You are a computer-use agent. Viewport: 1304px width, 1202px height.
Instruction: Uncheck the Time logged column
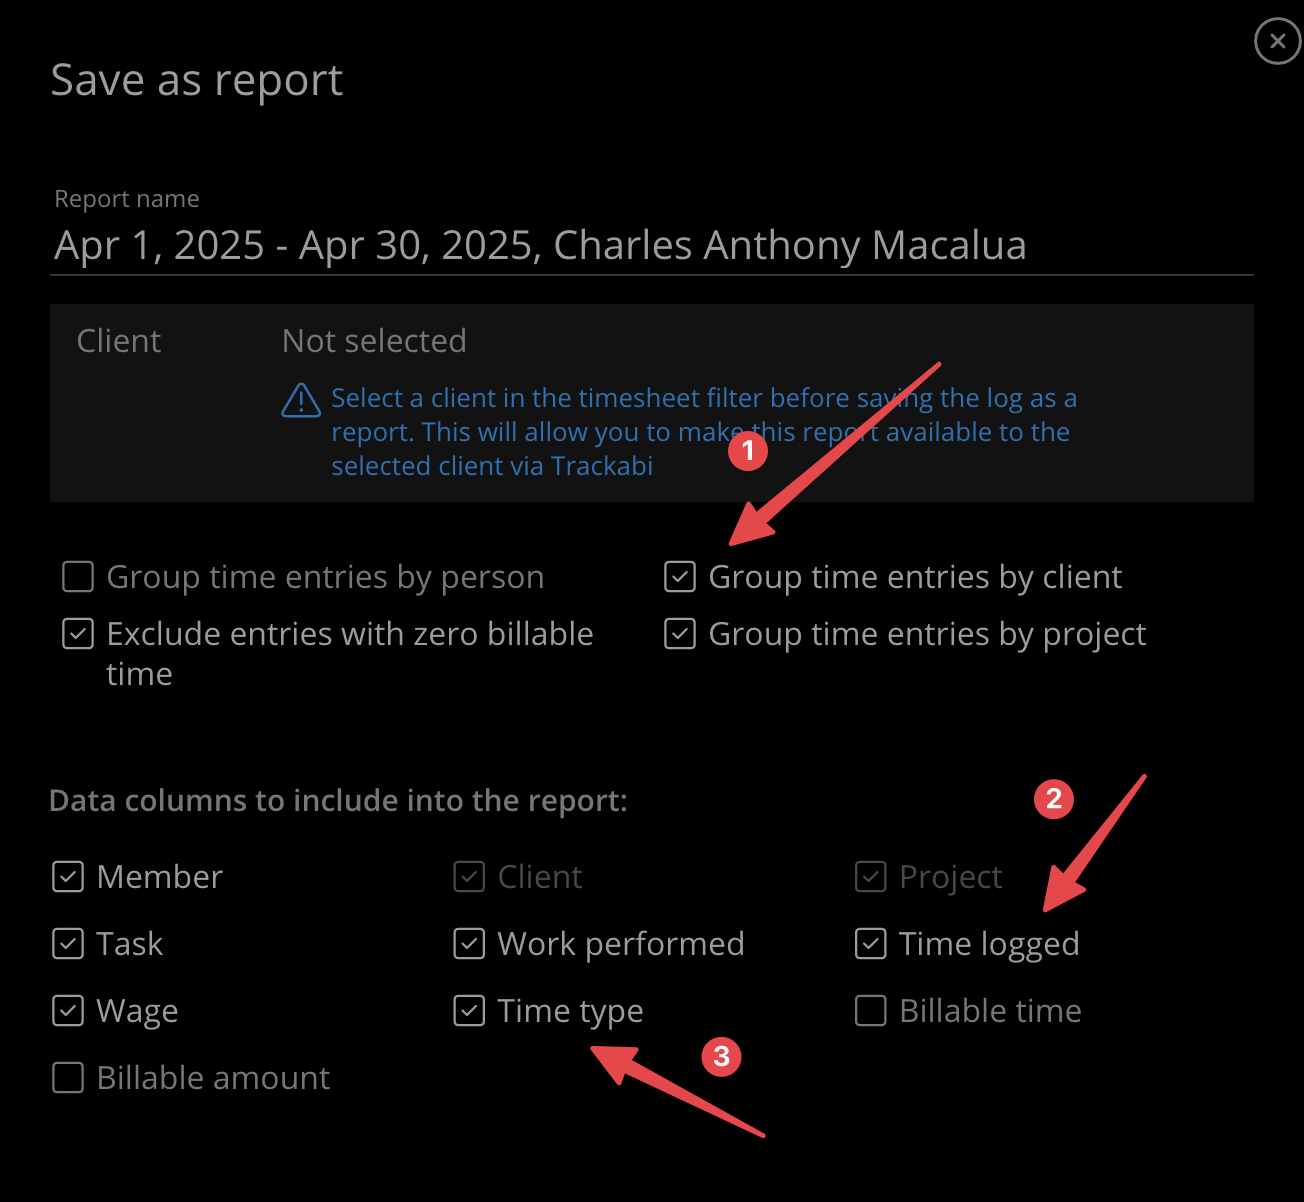(x=871, y=944)
